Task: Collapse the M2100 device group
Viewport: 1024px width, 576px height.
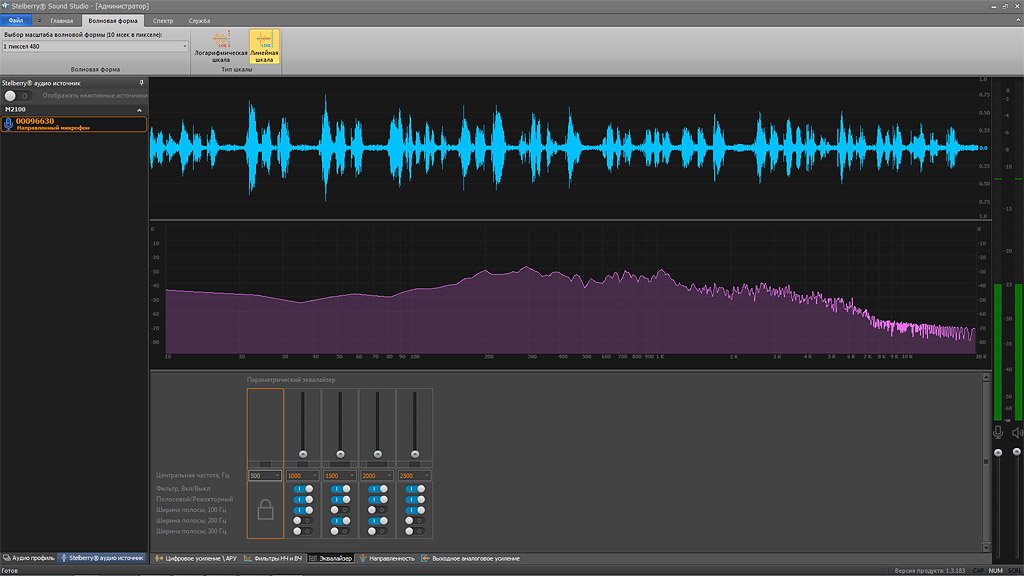Action: click(x=140, y=109)
